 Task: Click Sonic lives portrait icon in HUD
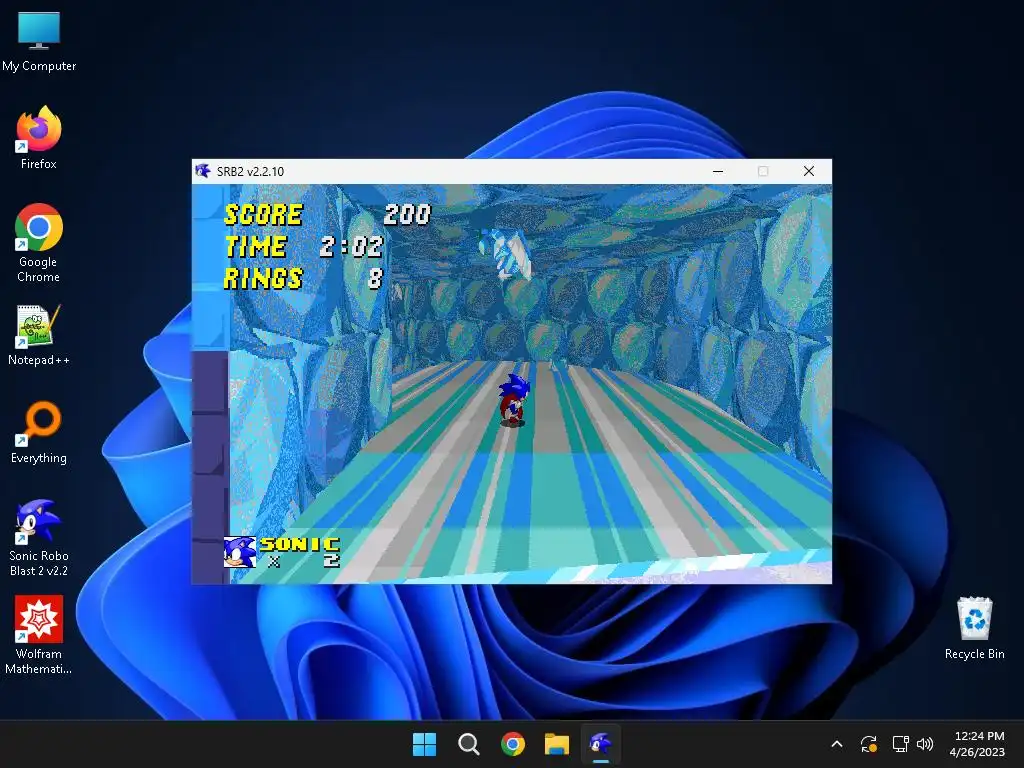click(x=240, y=552)
